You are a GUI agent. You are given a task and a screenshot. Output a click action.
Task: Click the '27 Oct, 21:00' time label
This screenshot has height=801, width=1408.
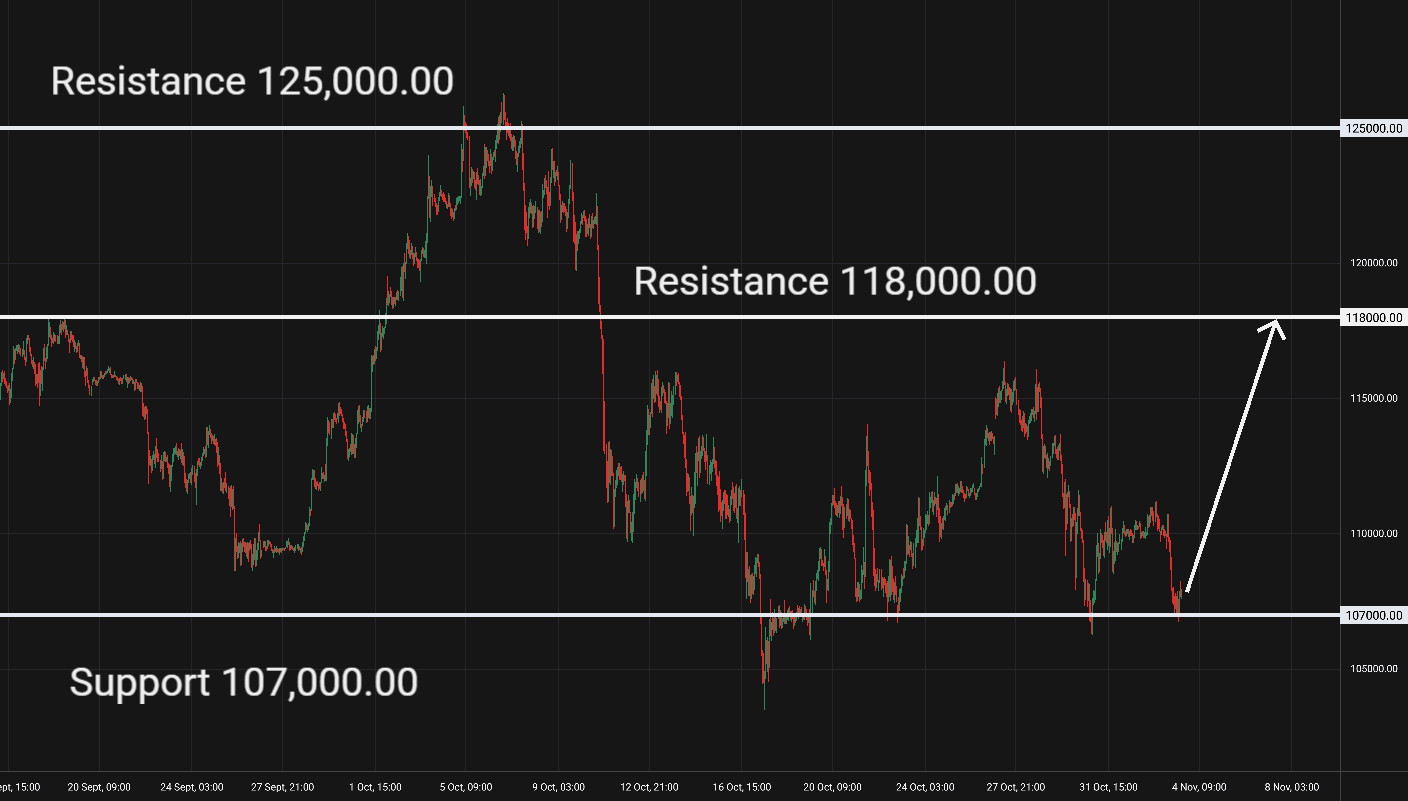point(1018,787)
